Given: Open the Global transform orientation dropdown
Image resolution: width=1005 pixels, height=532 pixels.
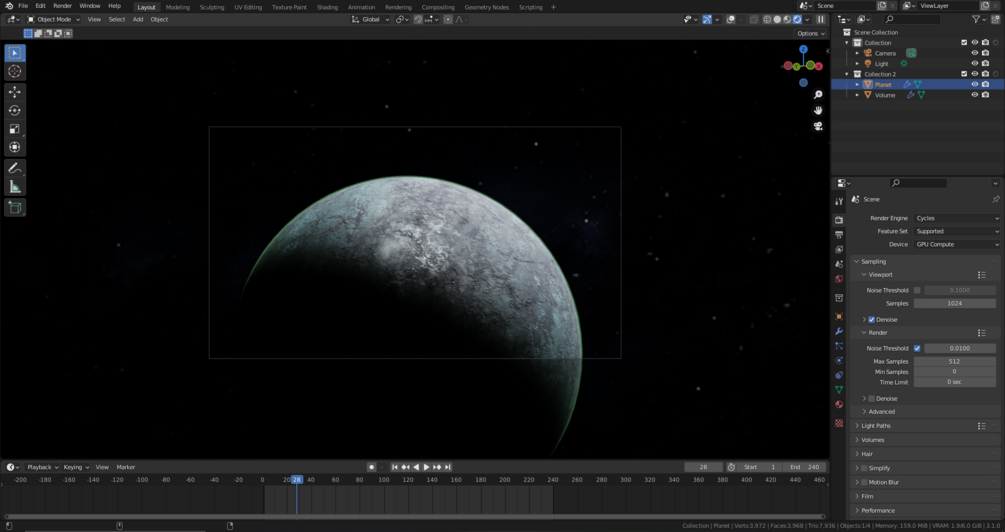Looking at the screenshot, I should pyautogui.click(x=370, y=19).
